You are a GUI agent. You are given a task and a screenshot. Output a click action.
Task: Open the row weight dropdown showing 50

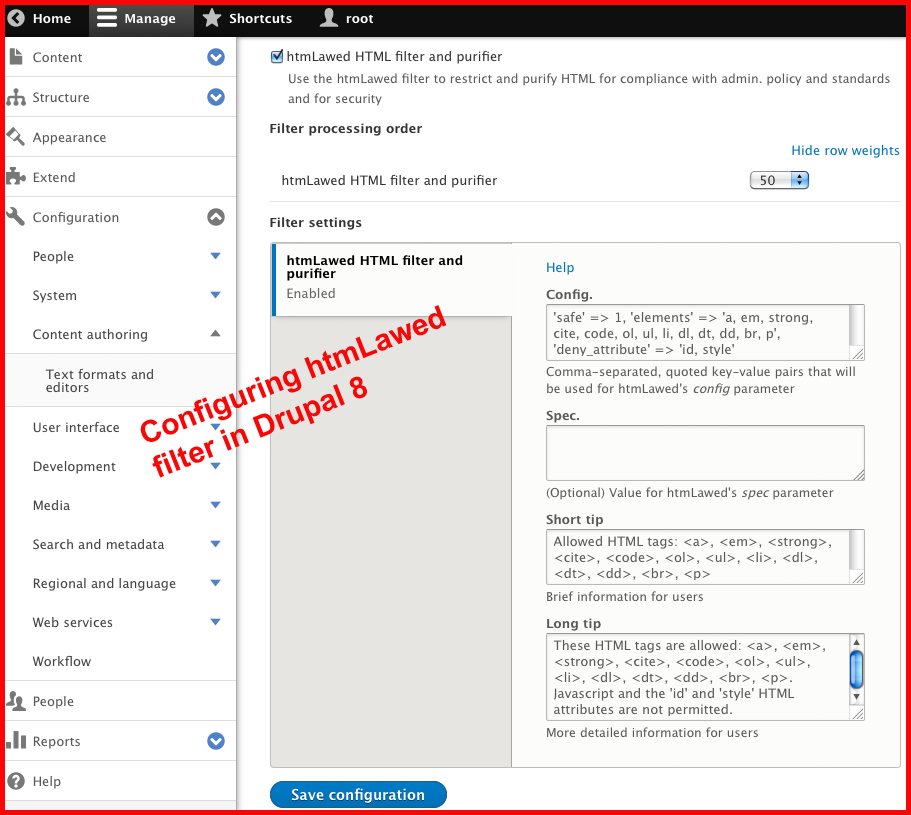779,180
